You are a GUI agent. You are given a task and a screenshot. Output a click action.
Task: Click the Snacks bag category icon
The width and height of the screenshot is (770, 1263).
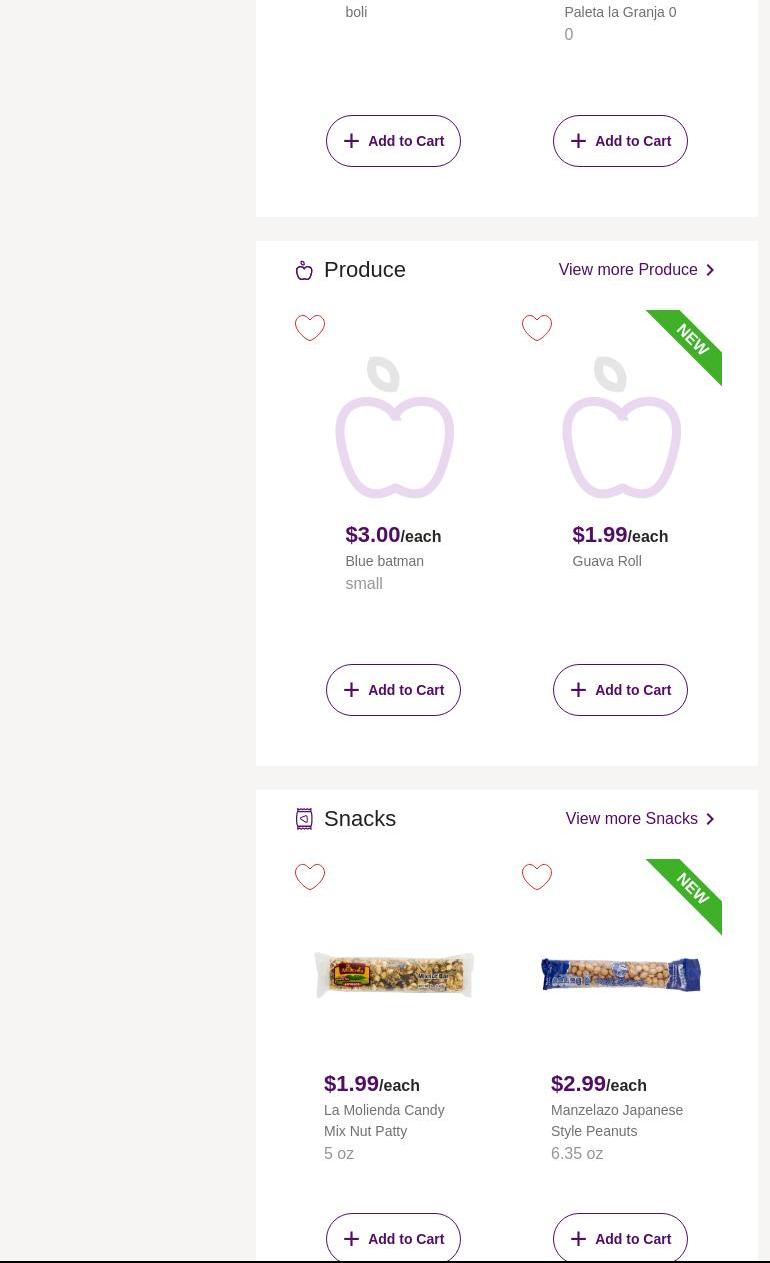[304, 819]
